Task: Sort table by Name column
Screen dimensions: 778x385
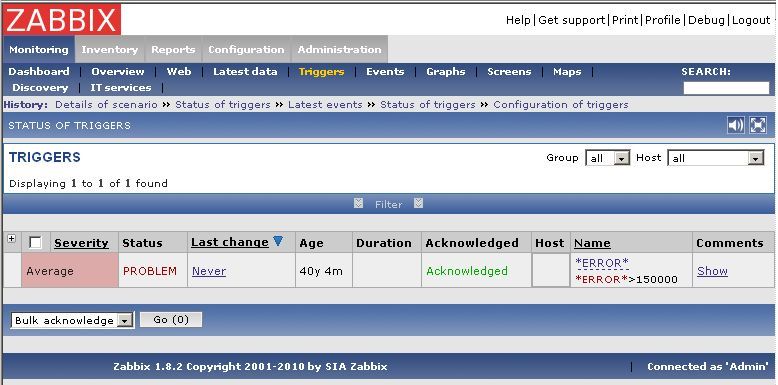Action: click(x=592, y=243)
